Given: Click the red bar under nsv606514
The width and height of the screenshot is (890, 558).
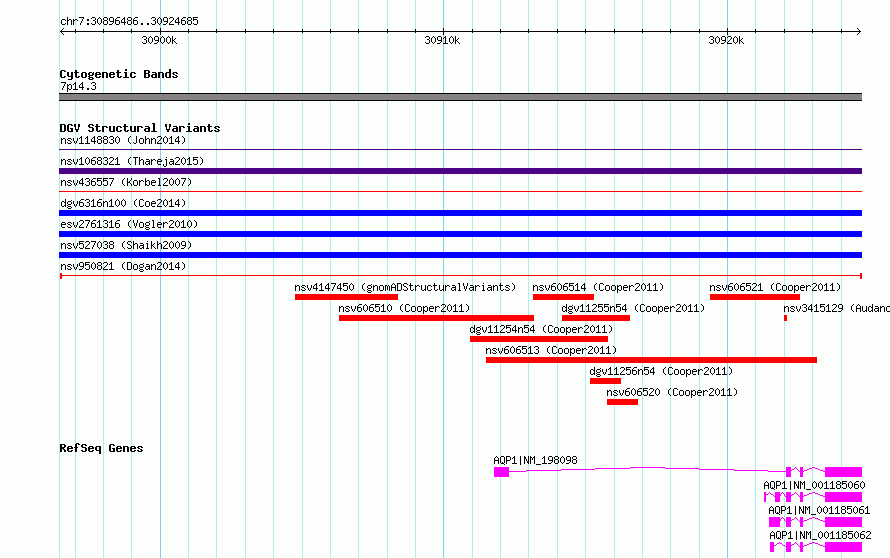Looking at the screenshot, I should (563, 297).
